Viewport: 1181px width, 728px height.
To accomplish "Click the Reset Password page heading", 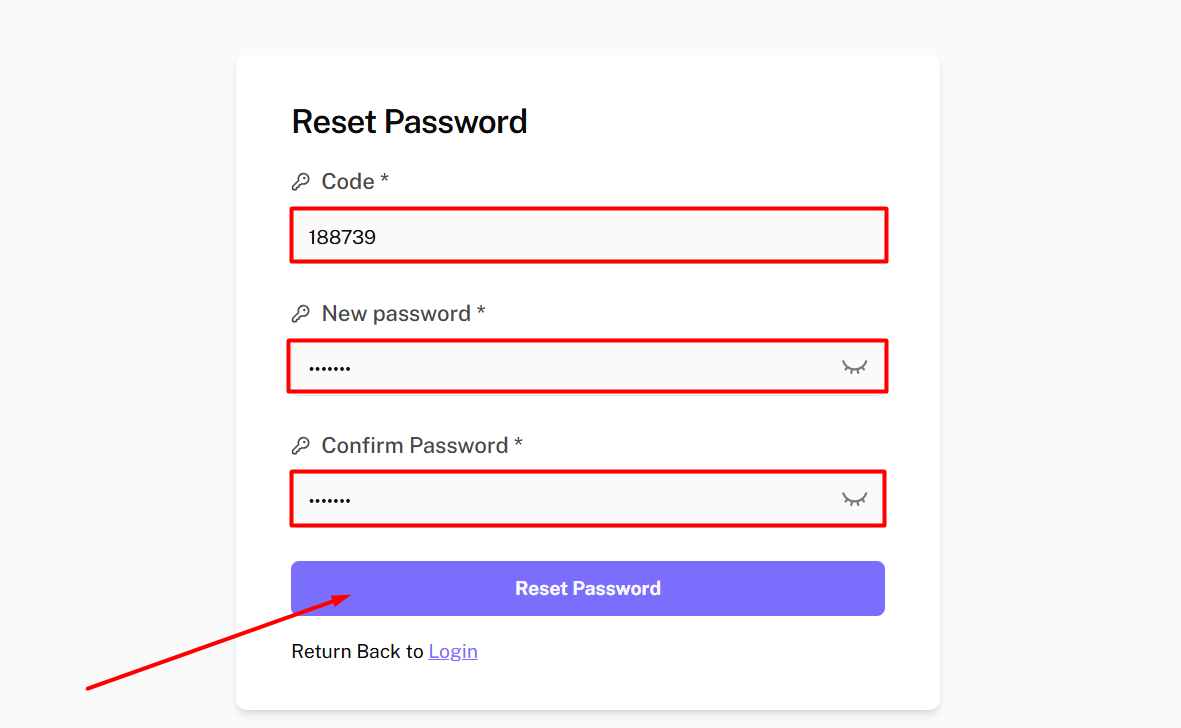I will (409, 122).
